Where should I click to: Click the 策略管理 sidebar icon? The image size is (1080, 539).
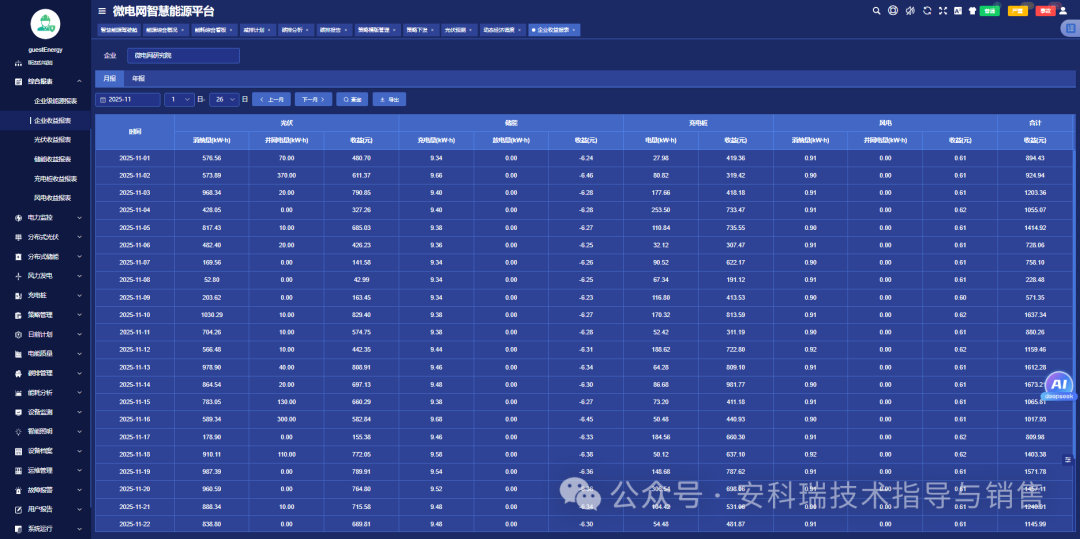(19, 315)
